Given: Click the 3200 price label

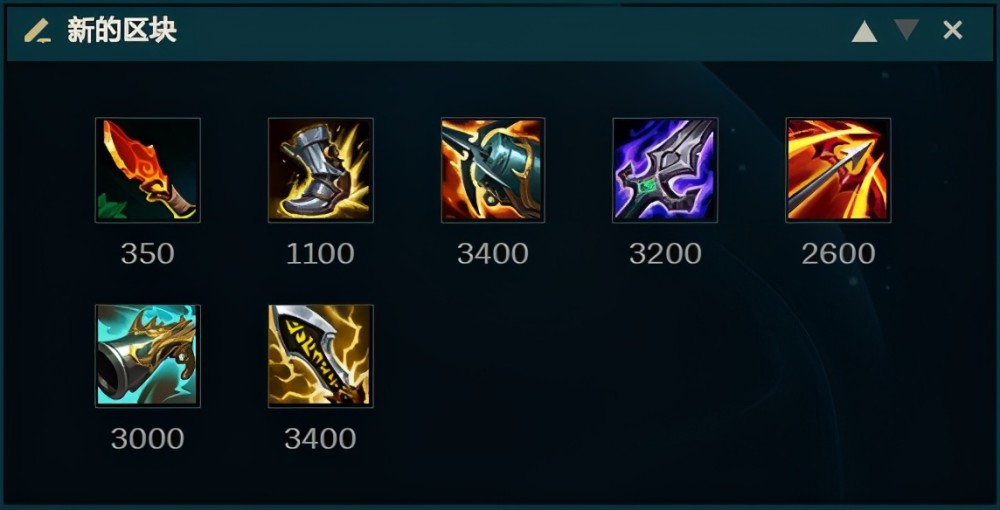Looking at the screenshot, I should tap(665, 254).
